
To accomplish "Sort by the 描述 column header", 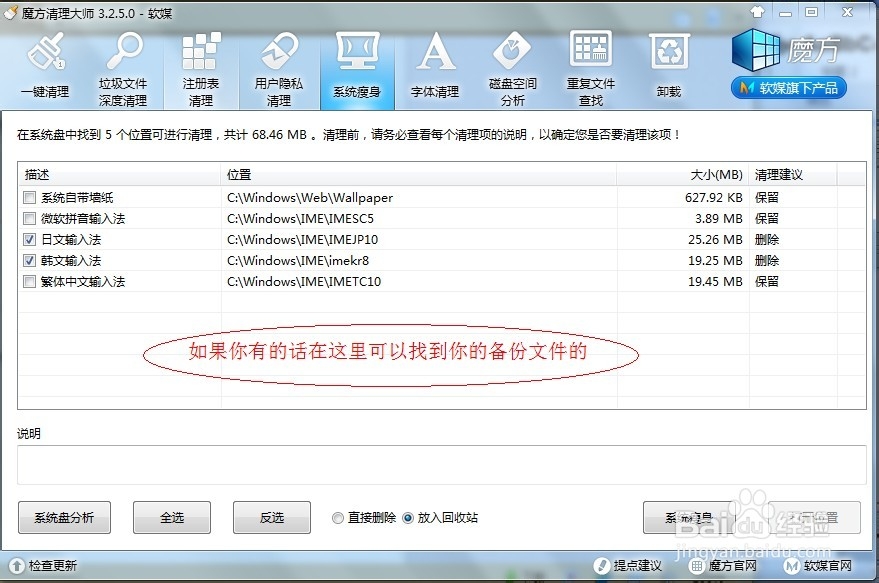I will click(x=119, y=174).
